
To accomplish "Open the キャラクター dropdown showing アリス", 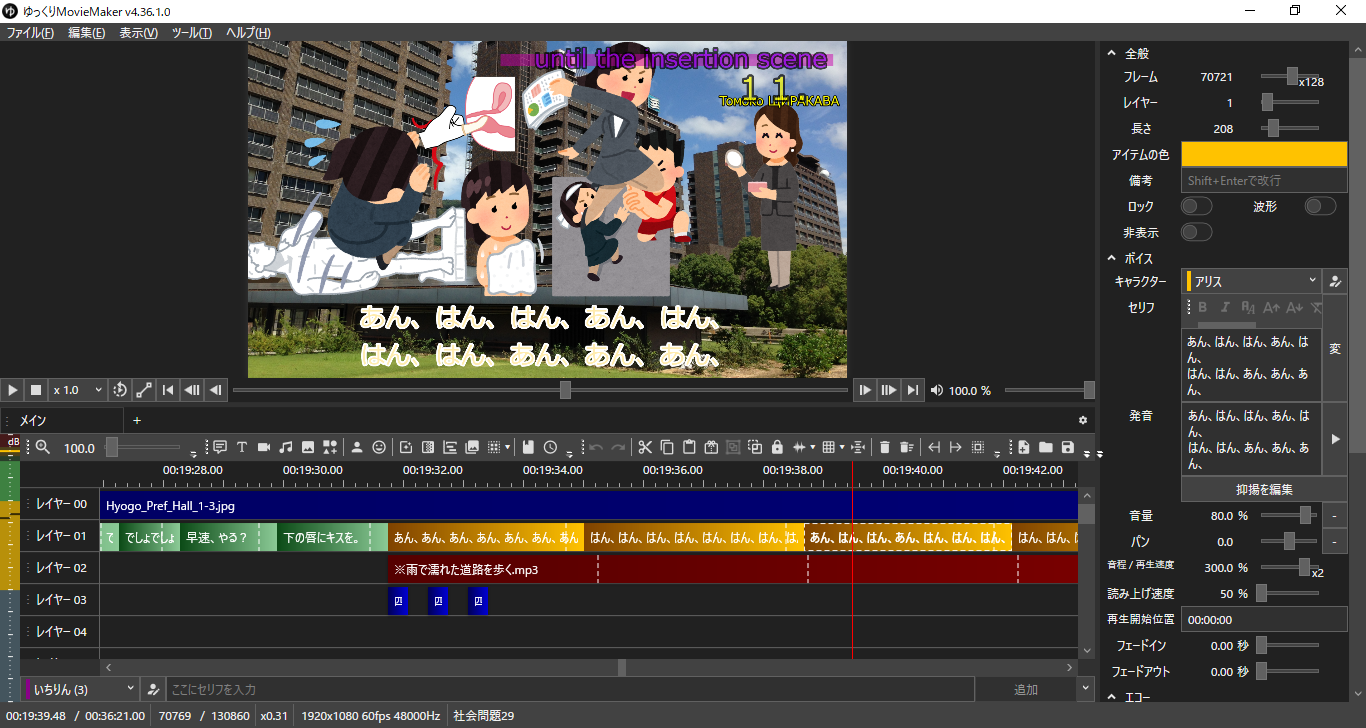I will coord(1251,282).
